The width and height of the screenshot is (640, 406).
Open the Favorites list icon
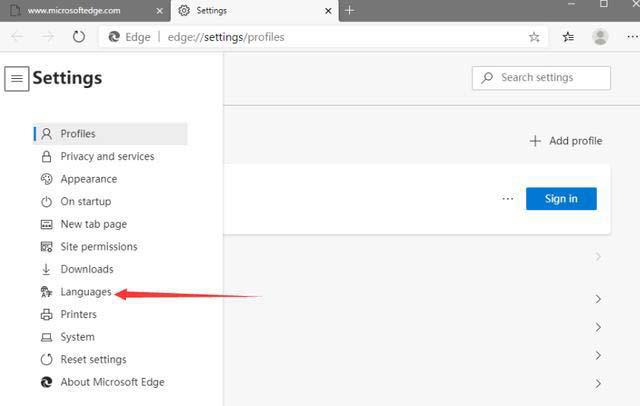click(x=568, y=37)
